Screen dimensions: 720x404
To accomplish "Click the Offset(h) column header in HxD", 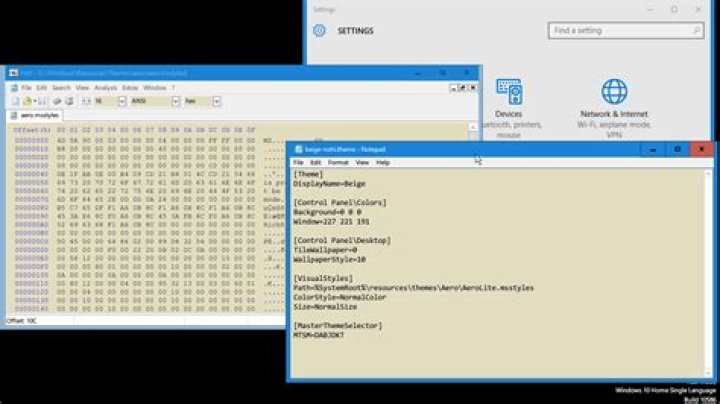I will [32, 130].
